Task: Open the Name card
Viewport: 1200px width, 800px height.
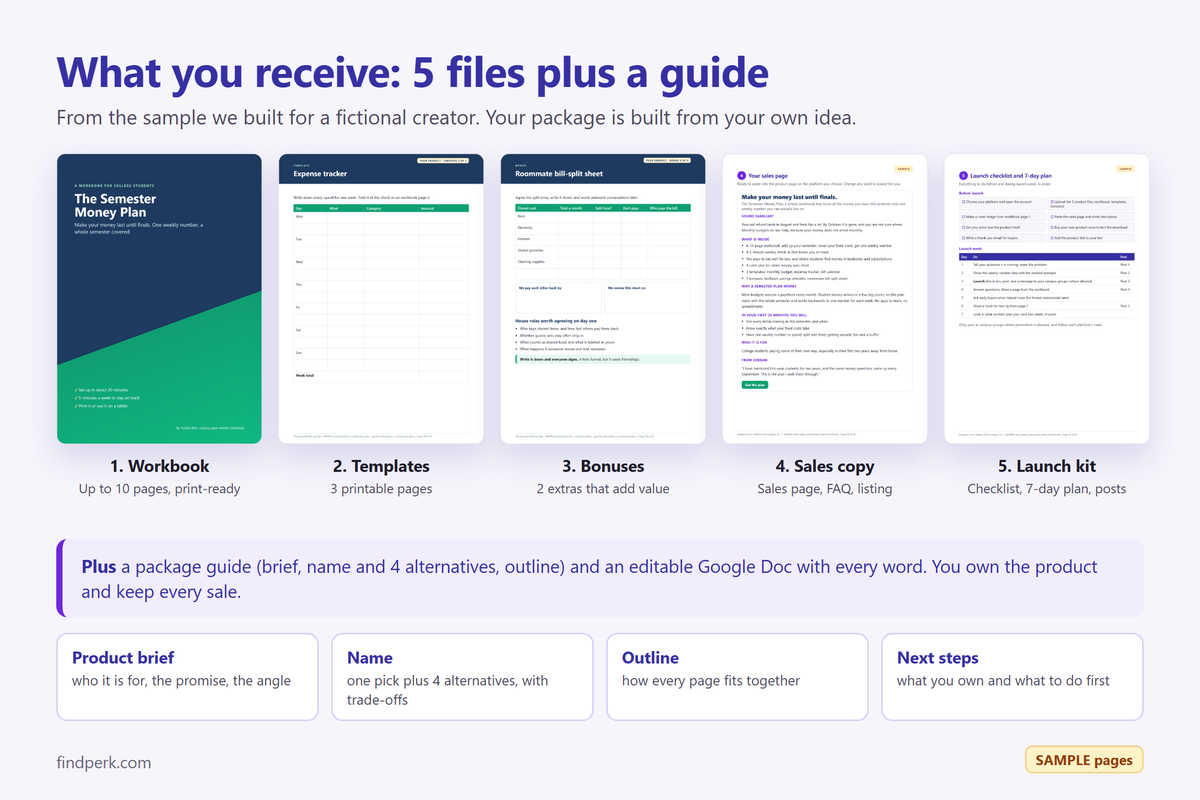Action: (x=462, y=676)
